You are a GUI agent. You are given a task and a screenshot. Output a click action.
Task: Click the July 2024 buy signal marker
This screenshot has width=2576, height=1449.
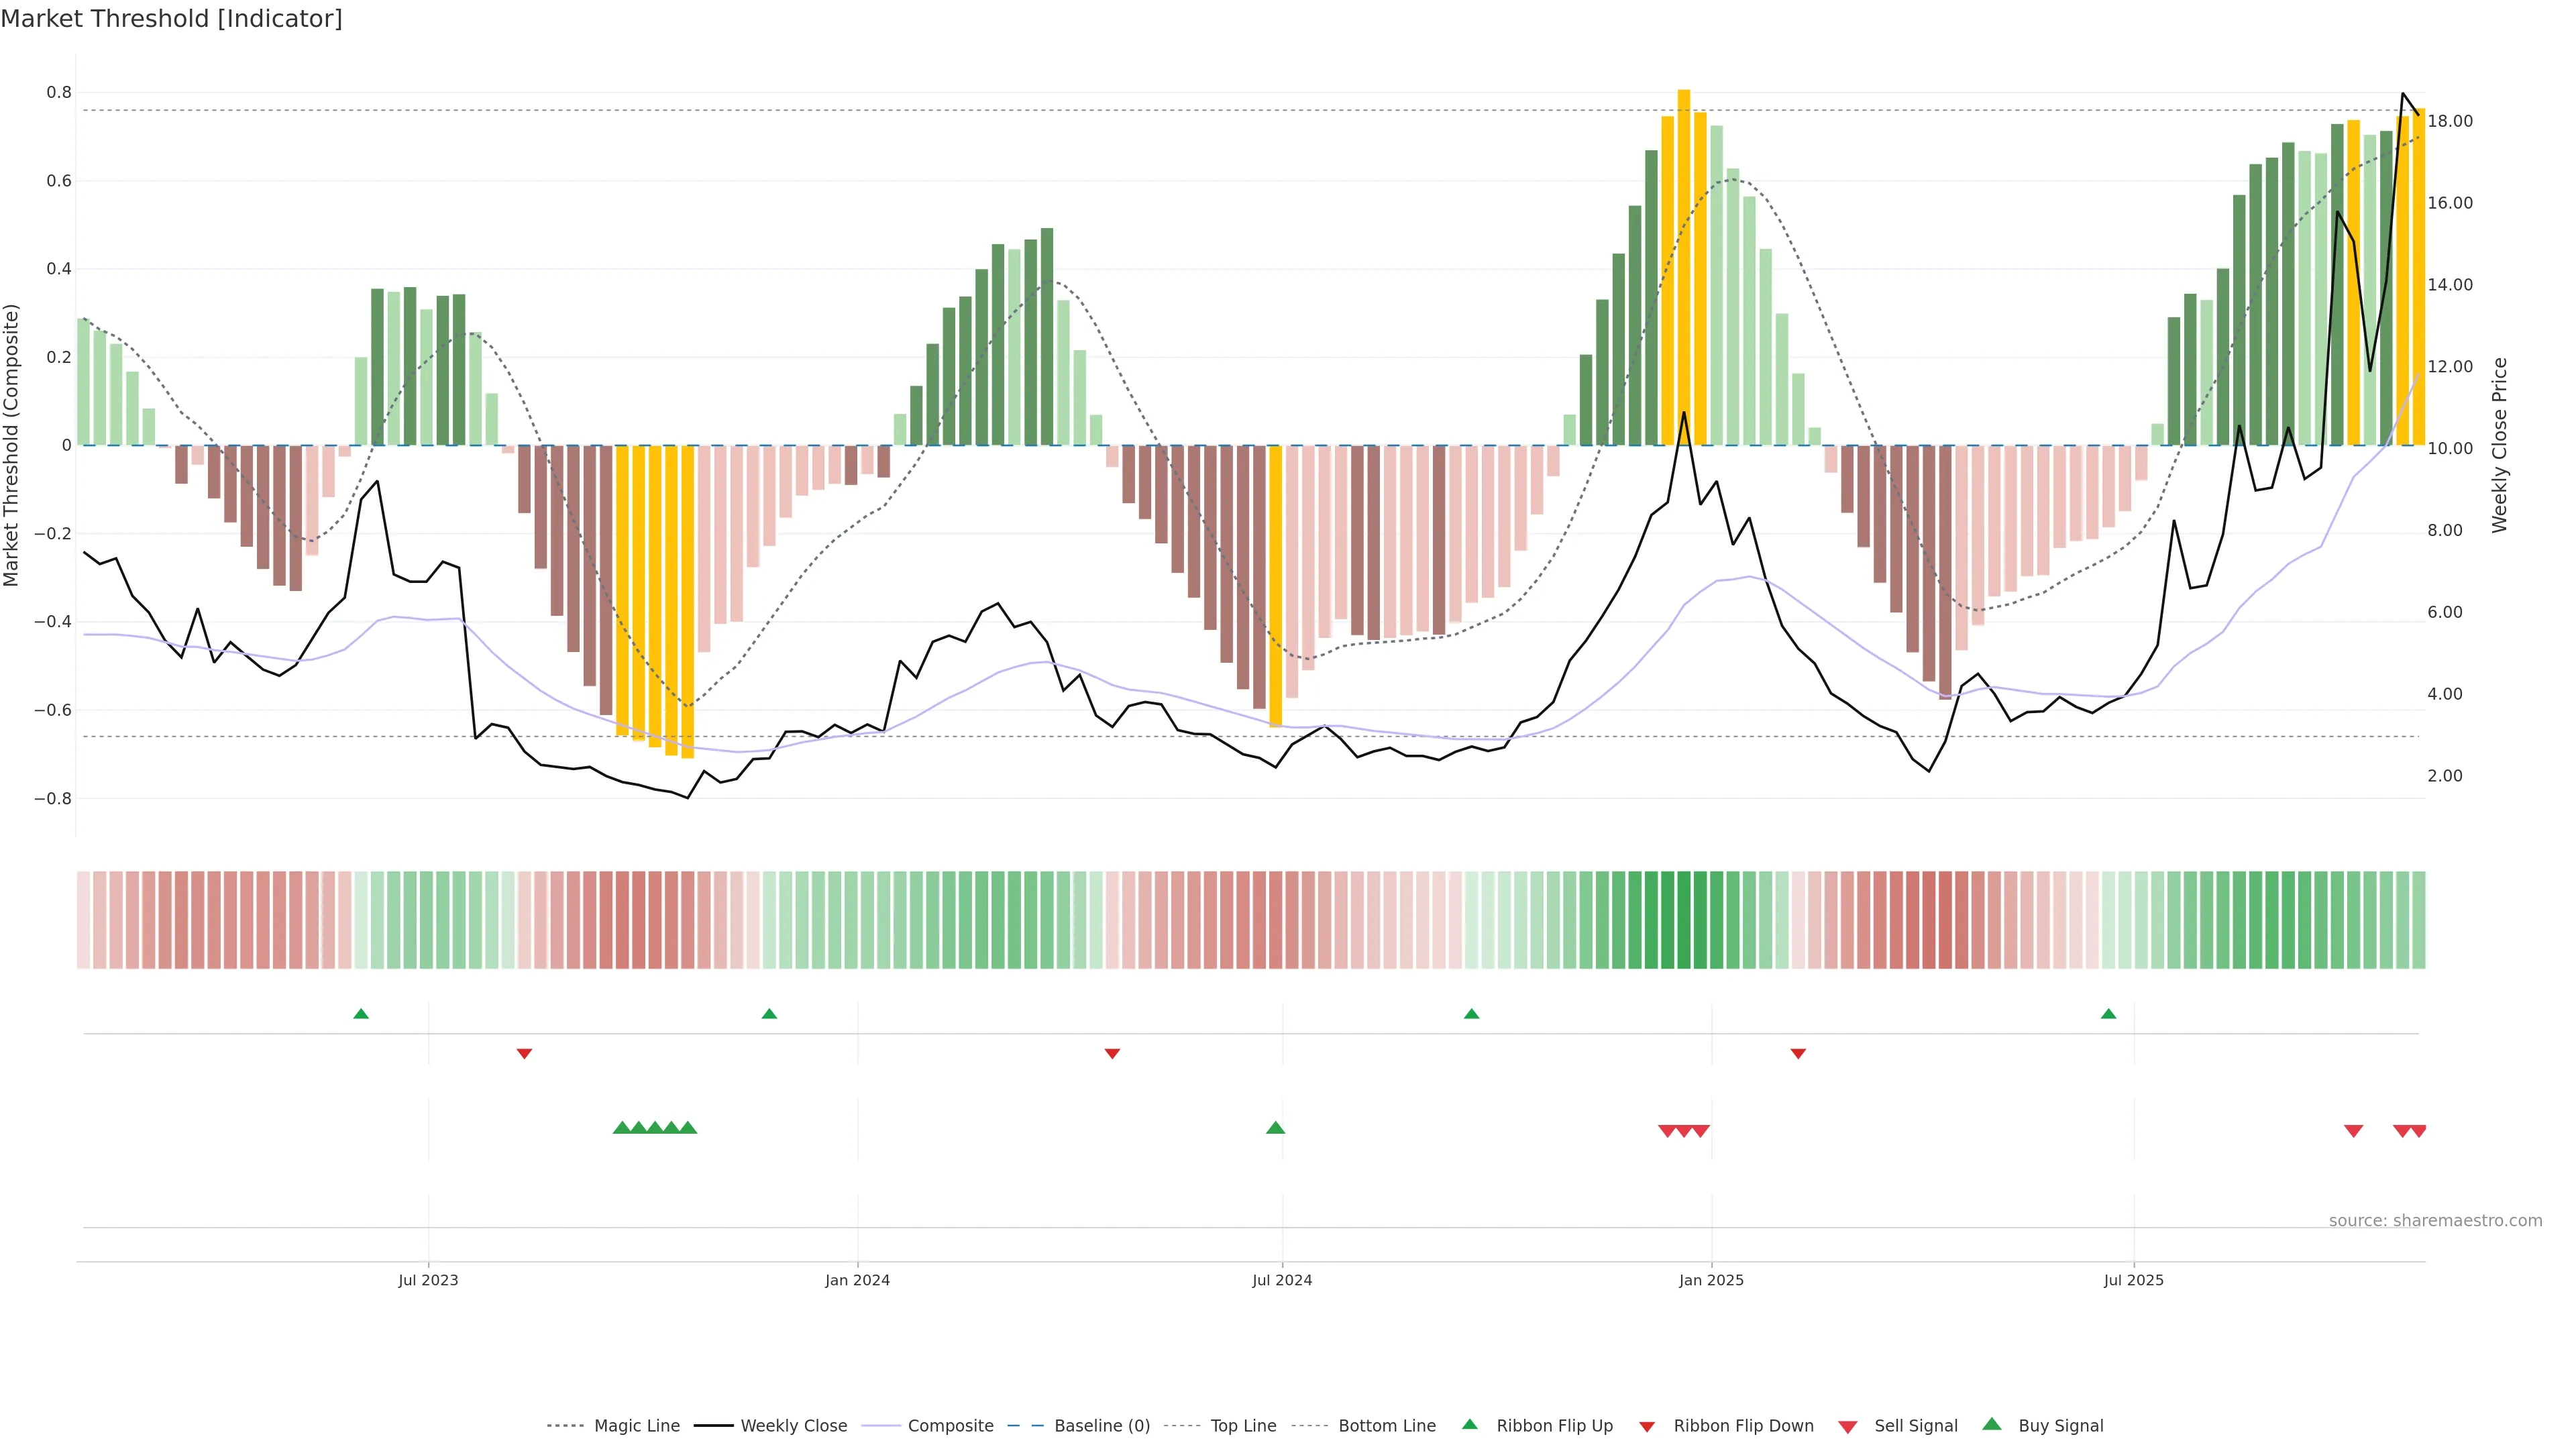pos(1275,1128)
